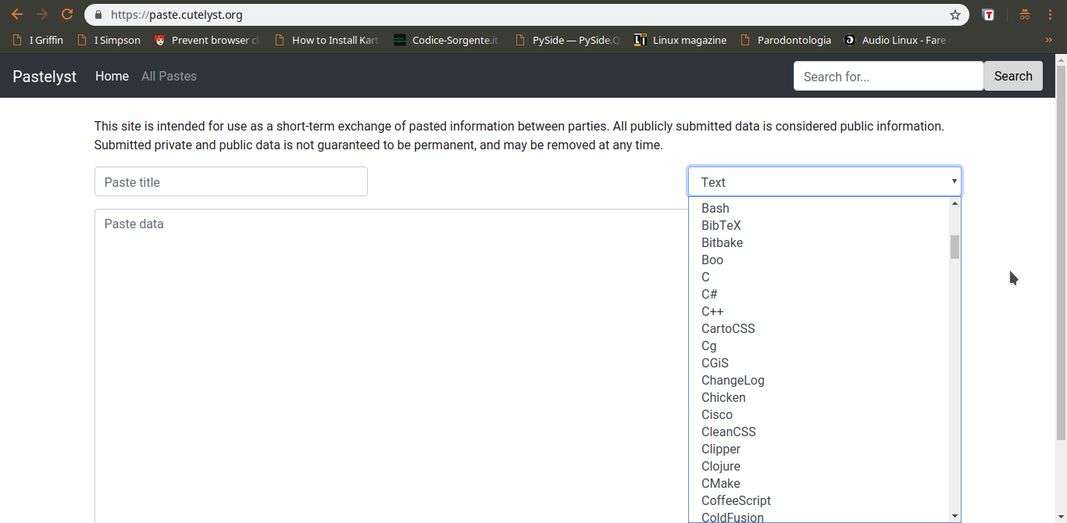The height and width of the screenshot is (523, 1067).
Task: Select C++ from the language list
Action: point(712,311)
